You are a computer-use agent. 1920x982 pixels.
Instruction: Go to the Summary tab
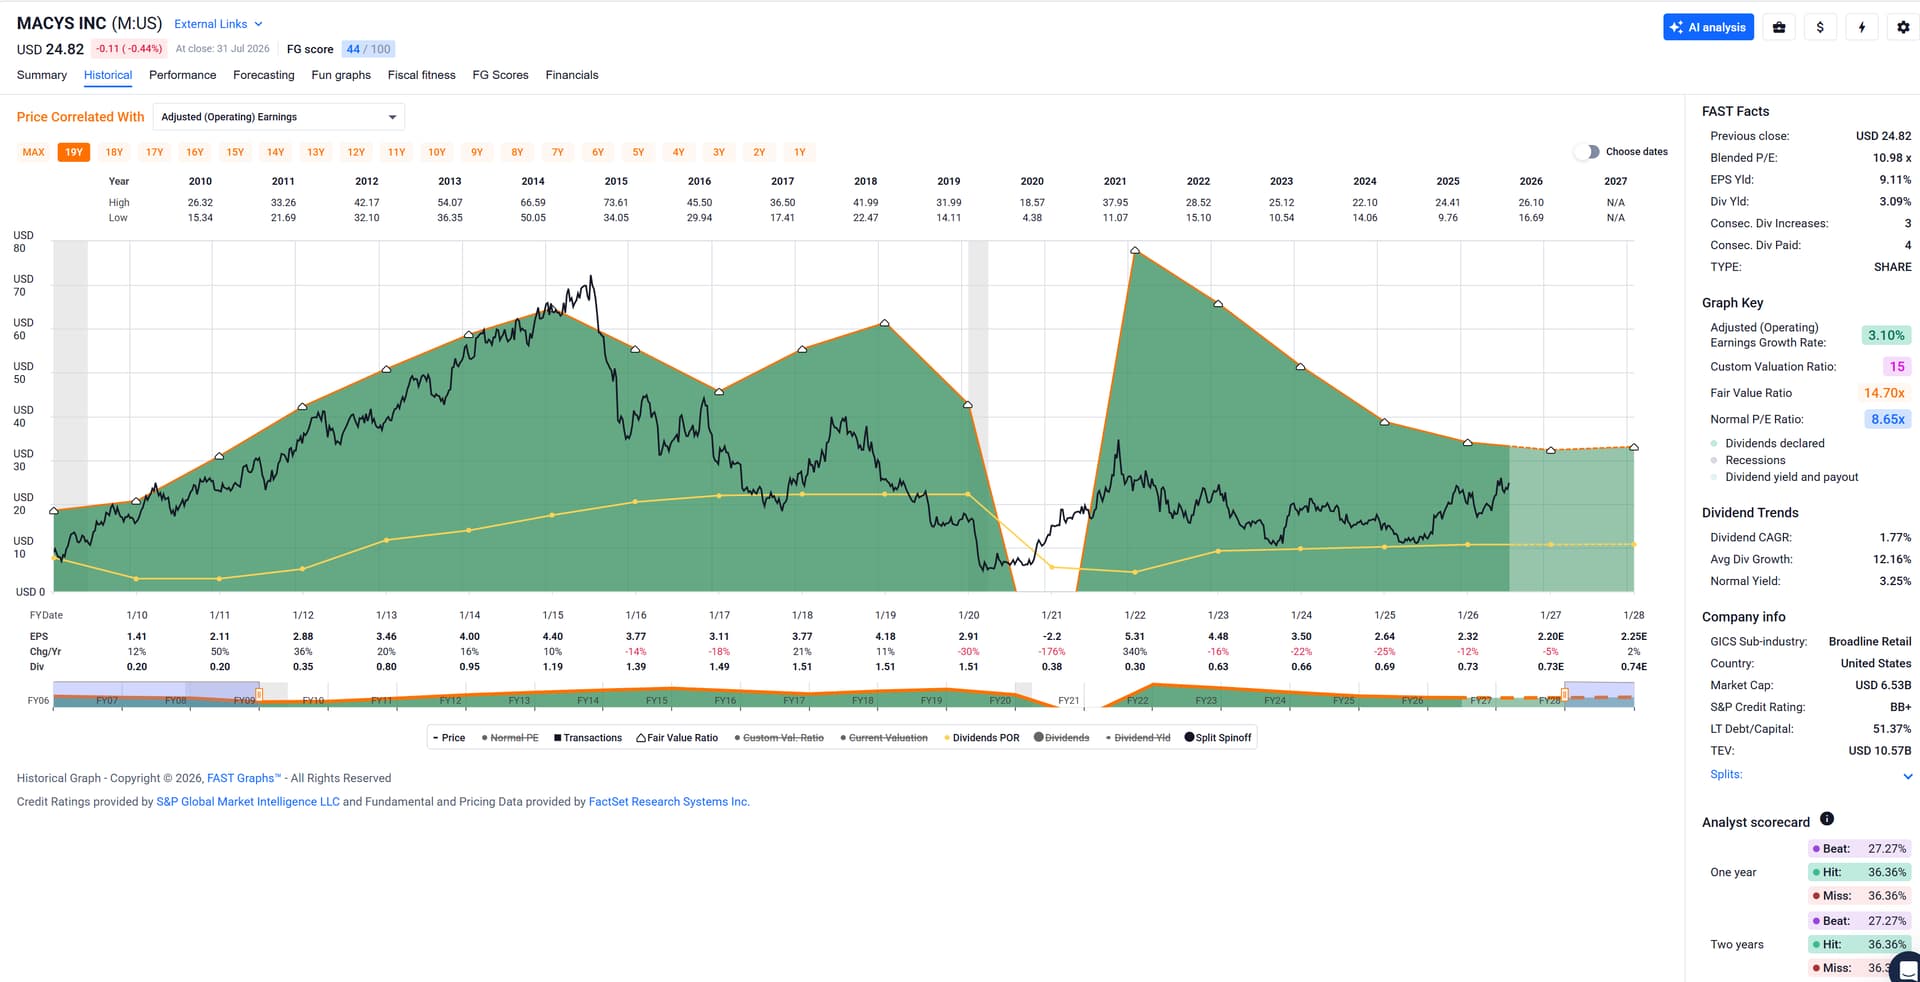[x=42, y=75]
